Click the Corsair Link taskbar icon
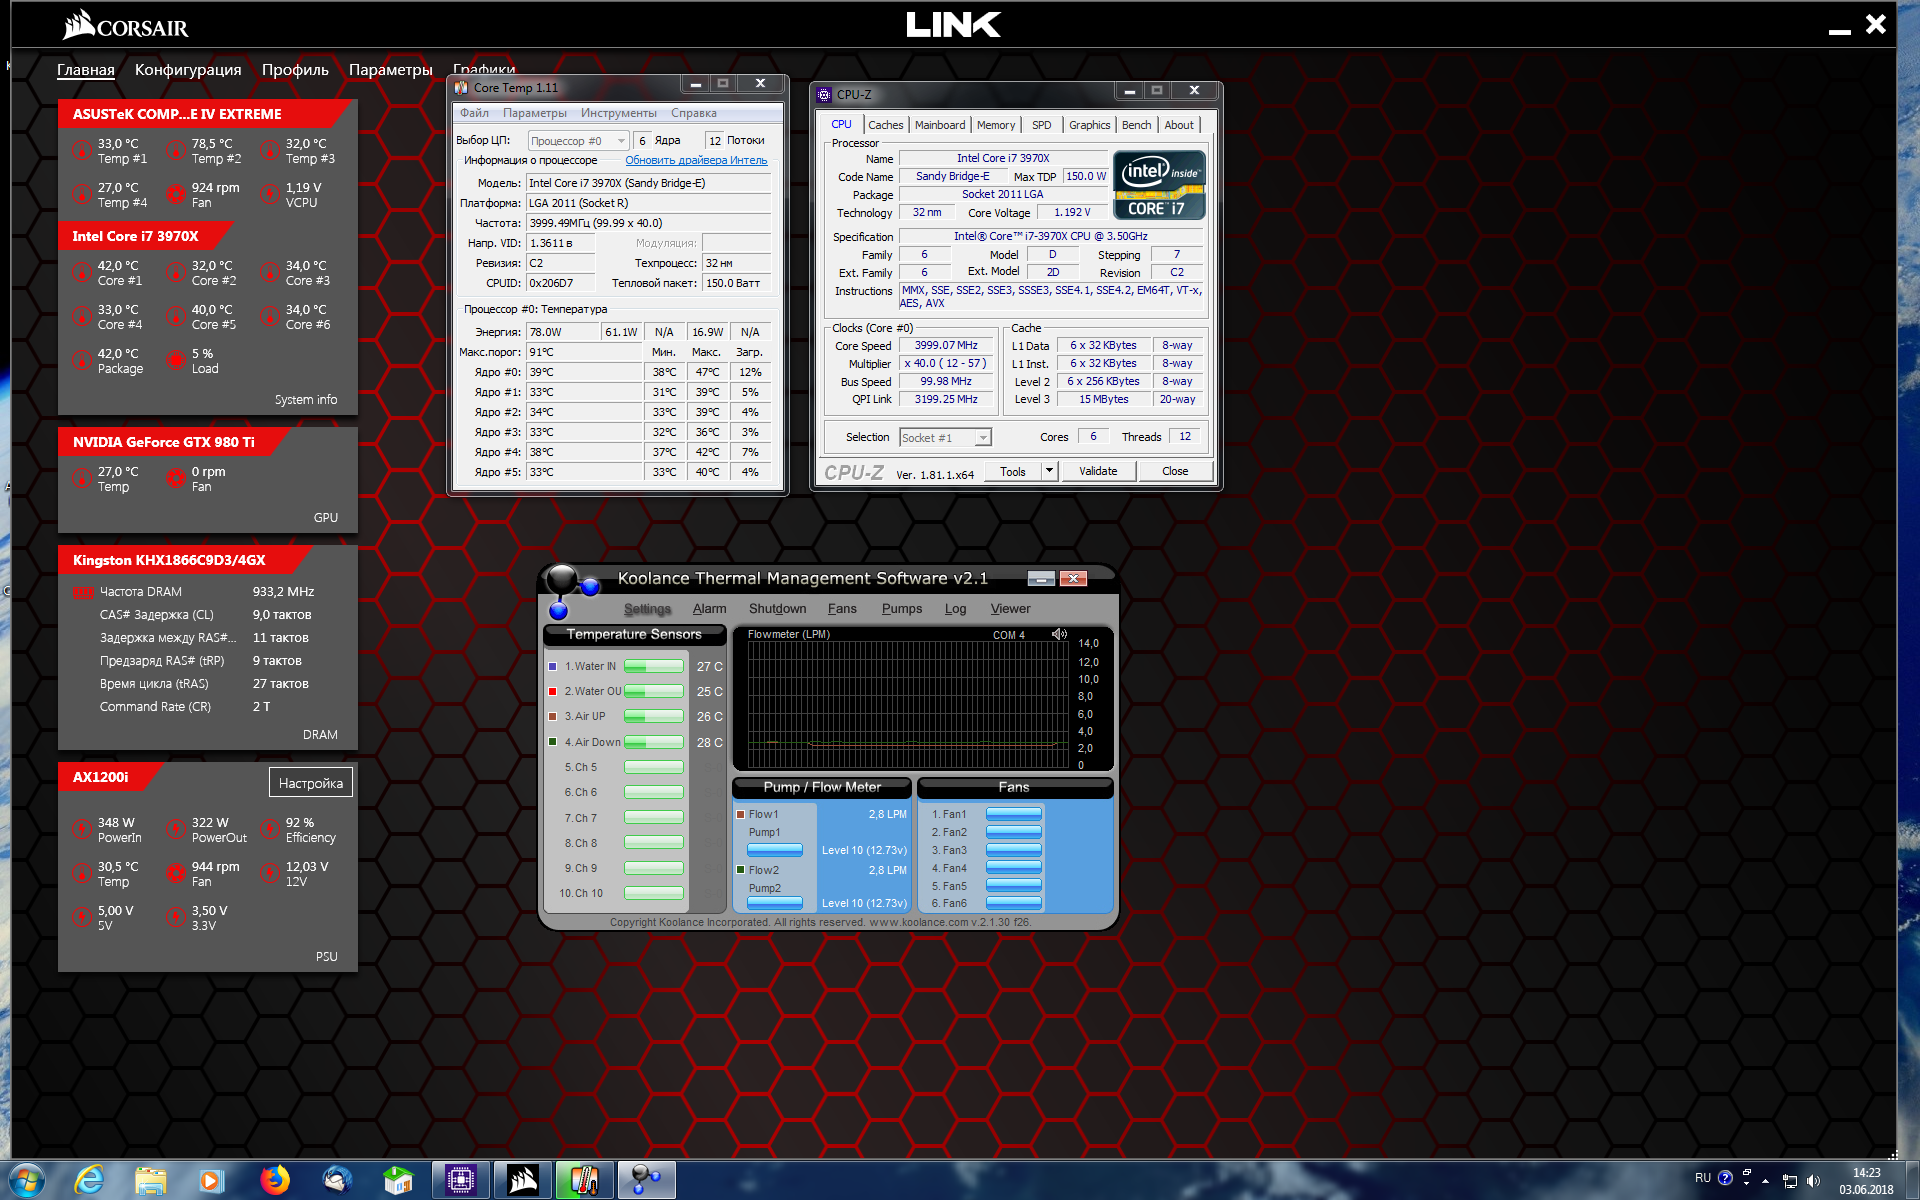 pyautogui.click(x=522, y=1180)
